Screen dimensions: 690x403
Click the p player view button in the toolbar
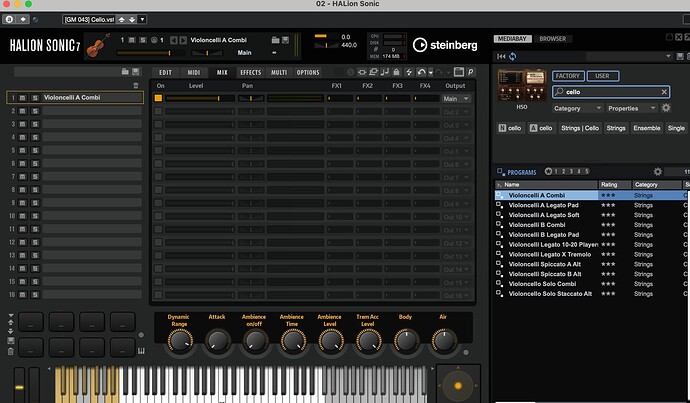(470, 72)
